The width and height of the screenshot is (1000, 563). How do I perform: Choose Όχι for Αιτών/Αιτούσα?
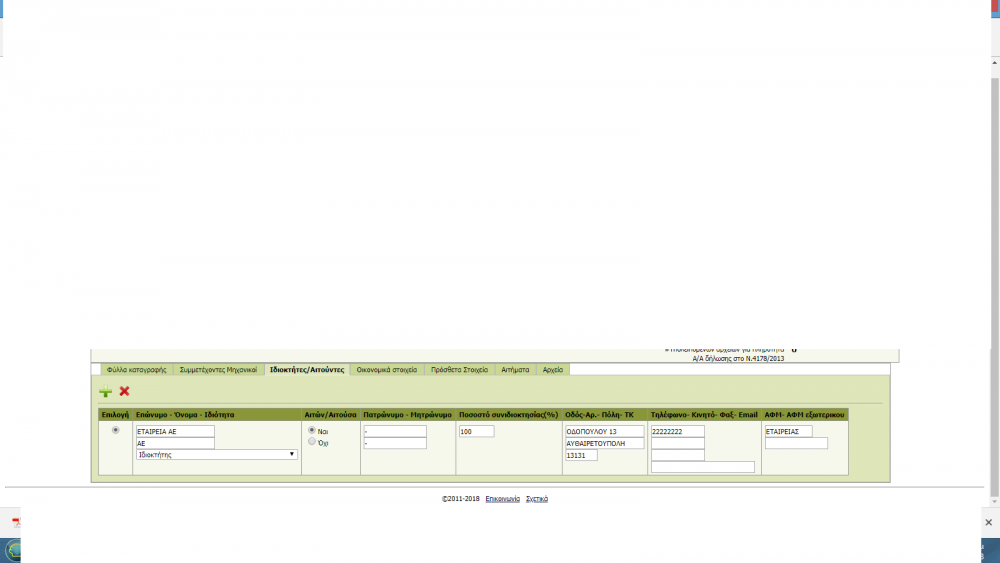[312, 441]
